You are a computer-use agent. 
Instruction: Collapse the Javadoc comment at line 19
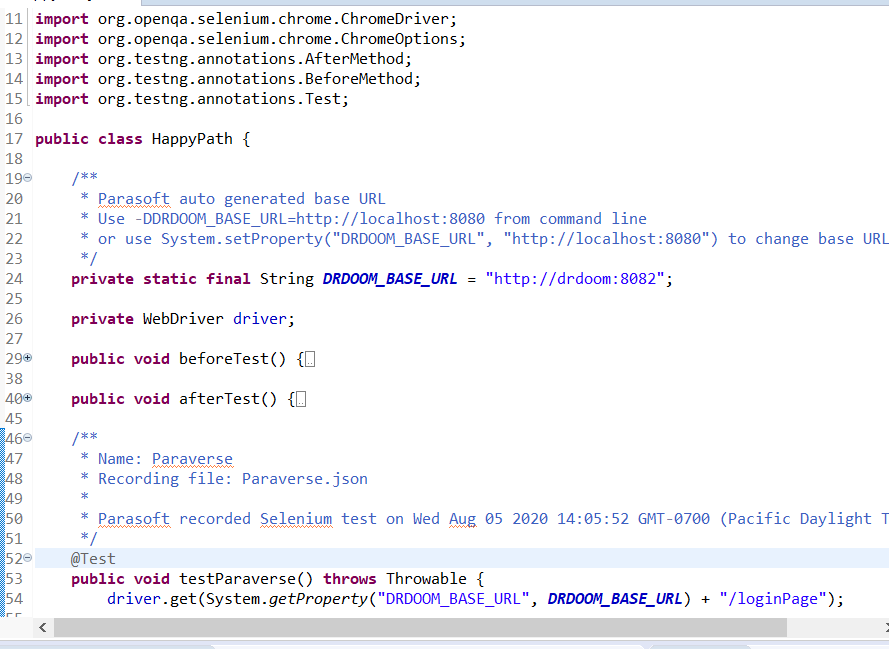[x=27, y=178]
